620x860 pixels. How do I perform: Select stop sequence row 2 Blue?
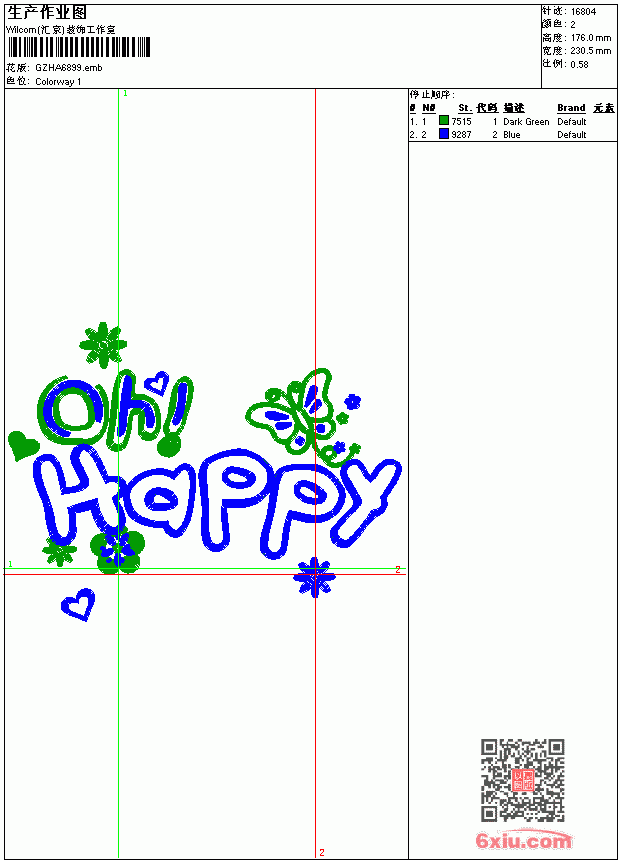pyautogui.click(x=512, y=134)
